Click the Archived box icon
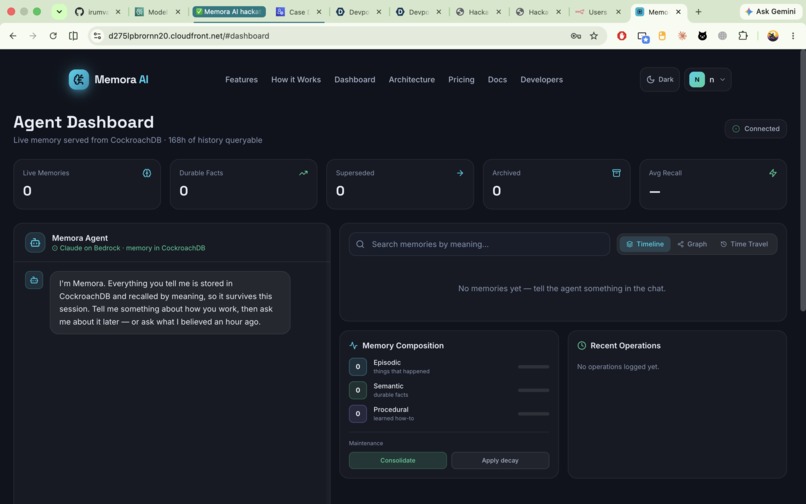 616,173
